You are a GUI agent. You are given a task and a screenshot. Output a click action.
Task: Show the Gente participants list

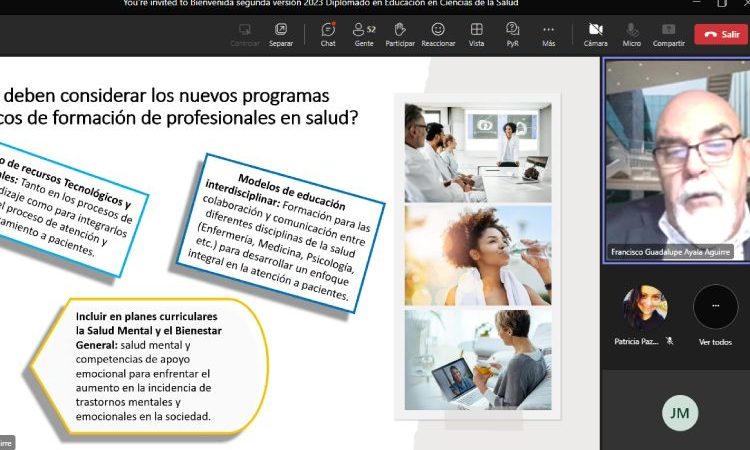(364, 34)
